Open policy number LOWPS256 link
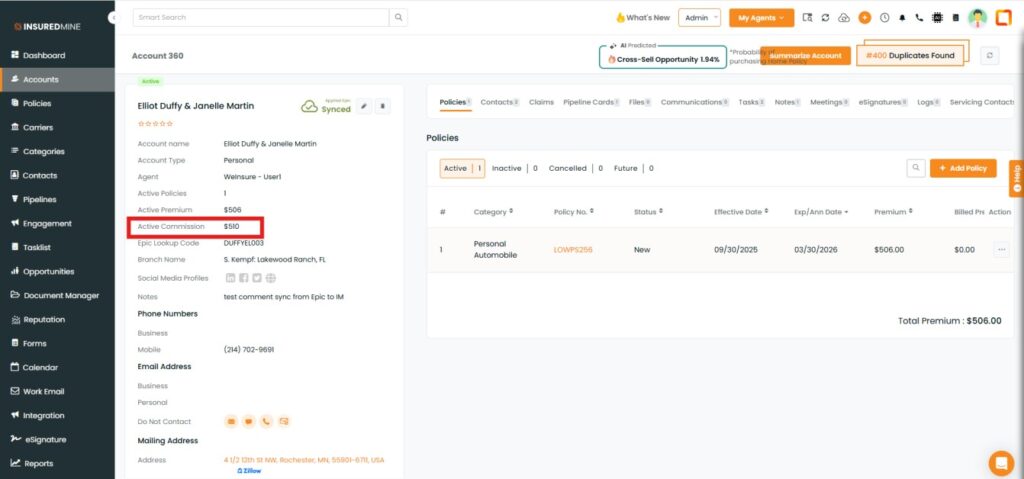The width and height of the screenshot is (1024, 479). pos(573,249)
